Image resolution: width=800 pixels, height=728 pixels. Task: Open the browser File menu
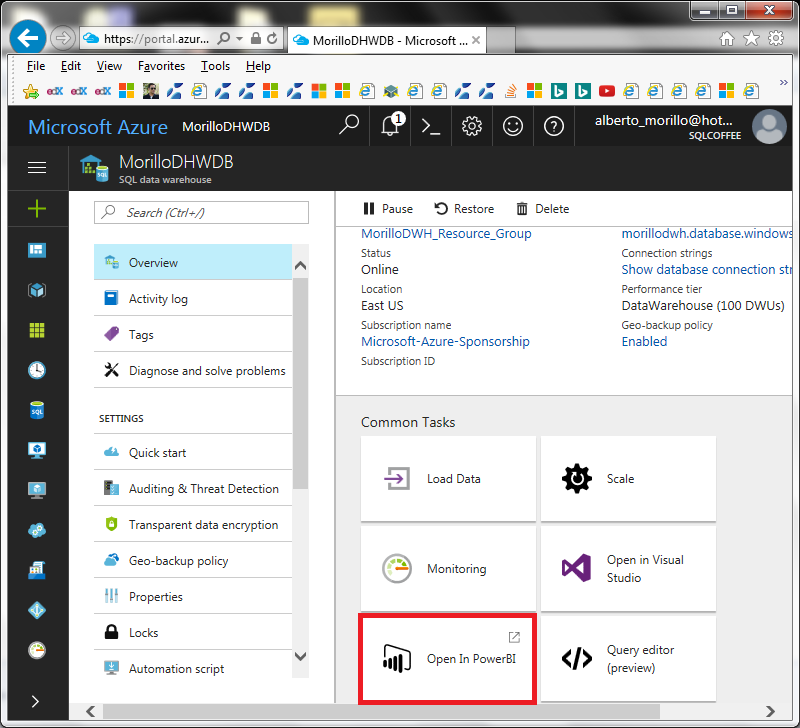[x=36, y=66]
